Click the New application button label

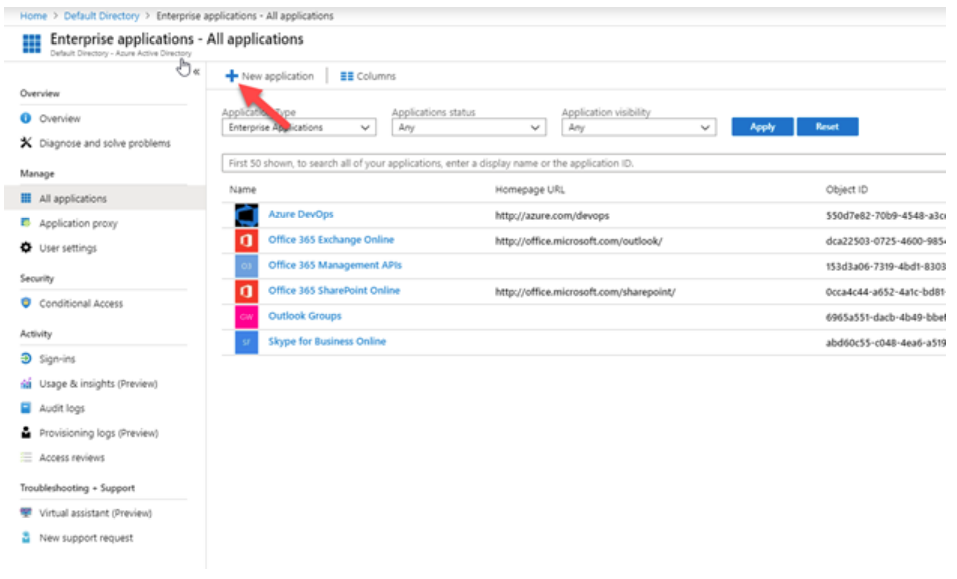click(278, 76)
